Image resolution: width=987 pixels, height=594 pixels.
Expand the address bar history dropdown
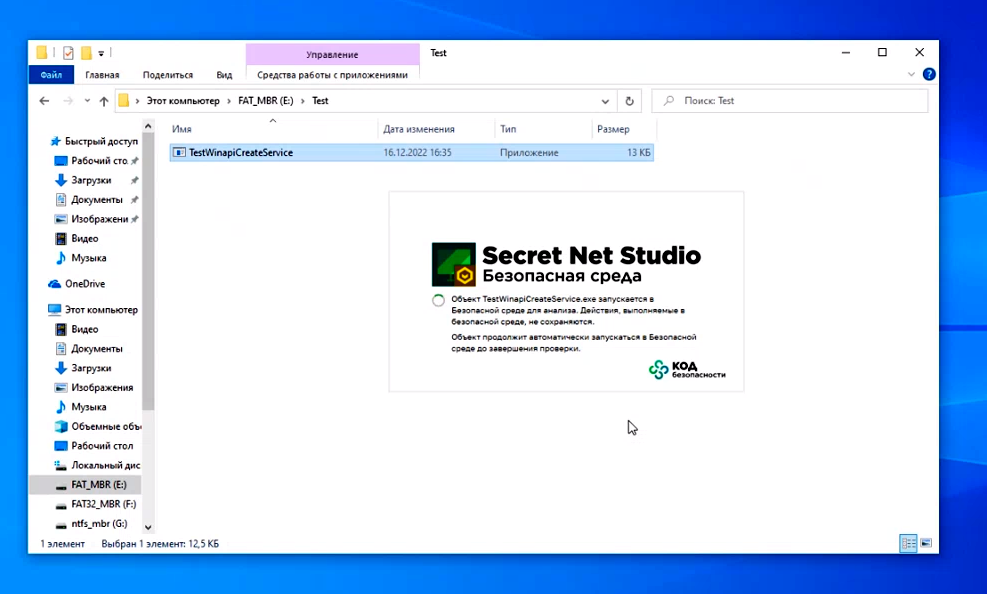click(605, 101)
